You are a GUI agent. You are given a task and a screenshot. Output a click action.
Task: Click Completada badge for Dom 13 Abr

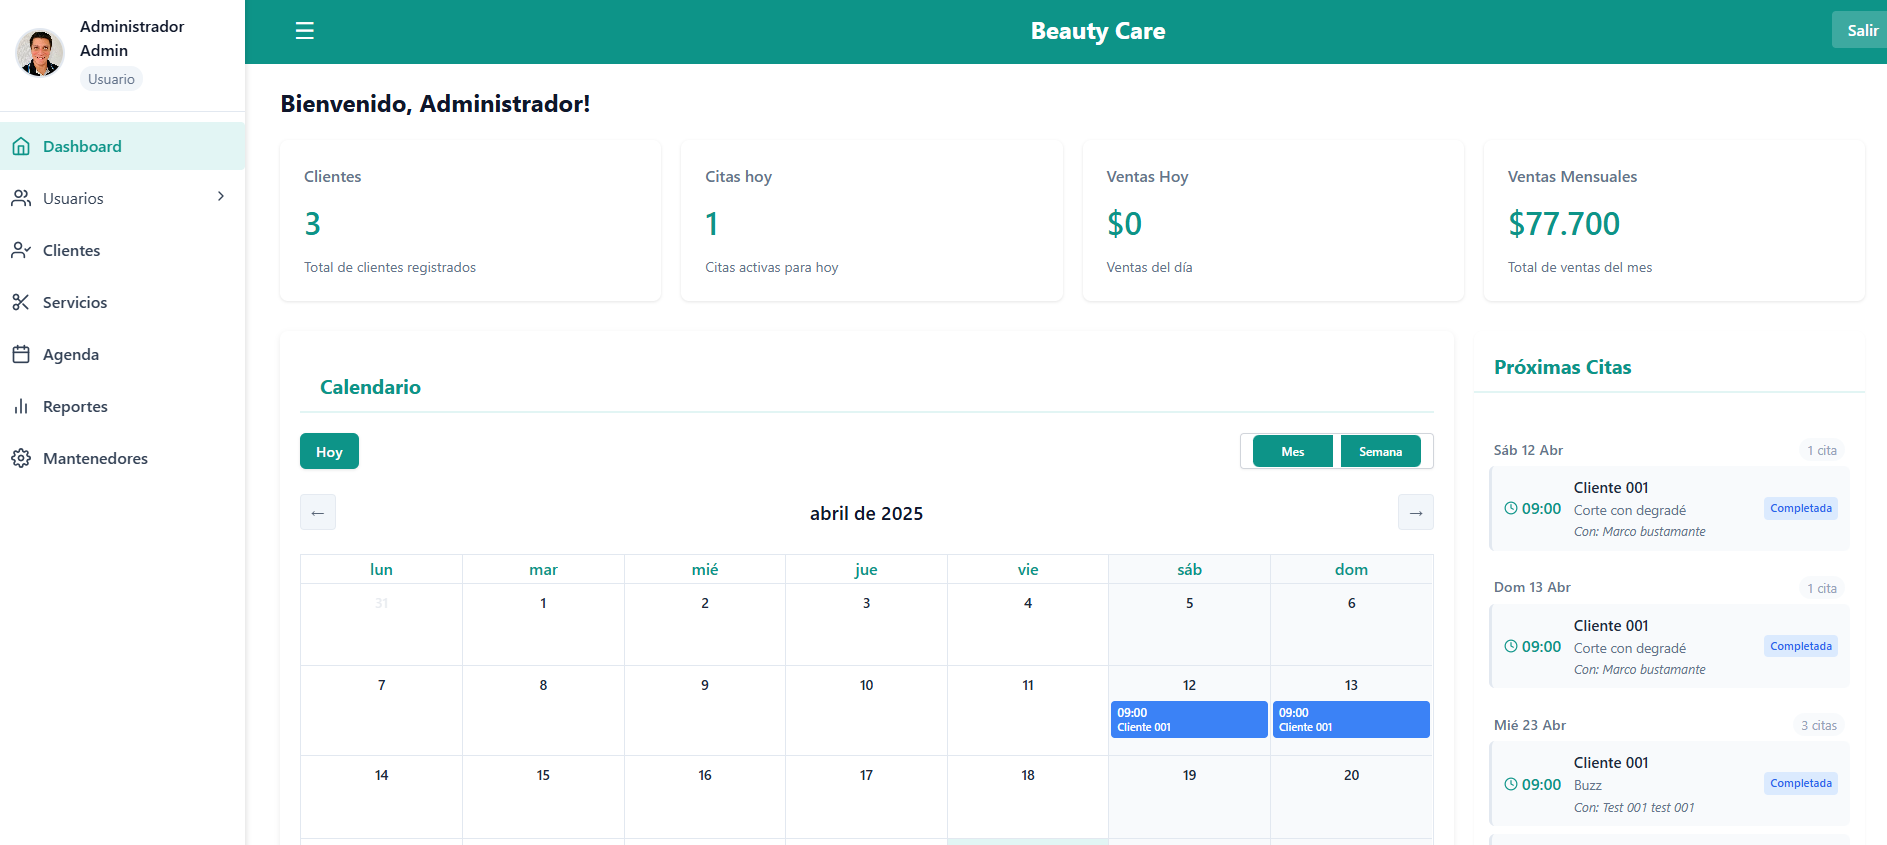(x=1801, y=646)
